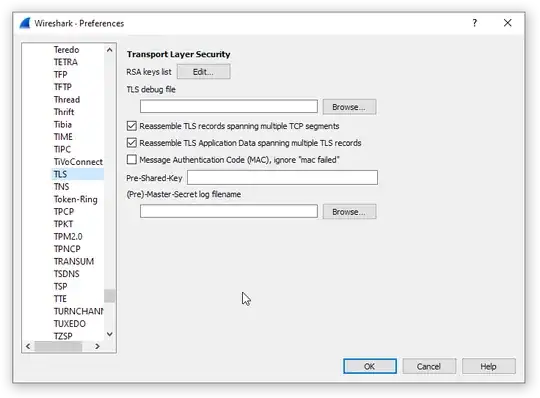Click the protocol list right scroll arrow
540x398 pixels.
[97, 346]
